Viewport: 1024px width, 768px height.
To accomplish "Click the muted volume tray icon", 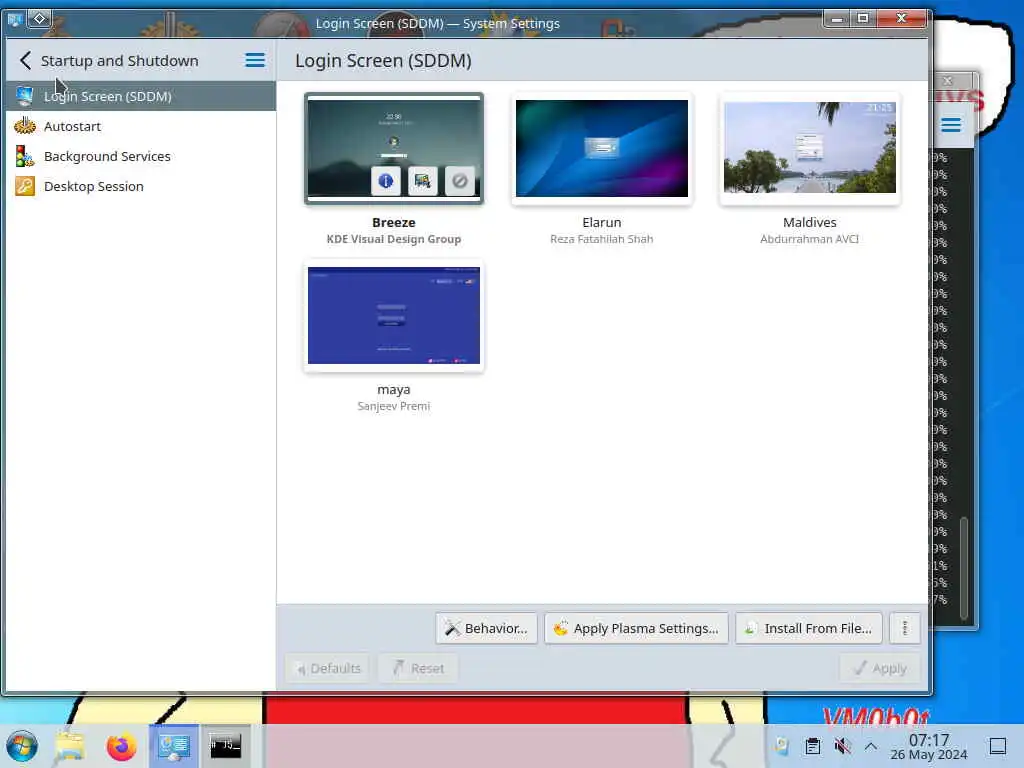I will [842, 746].
